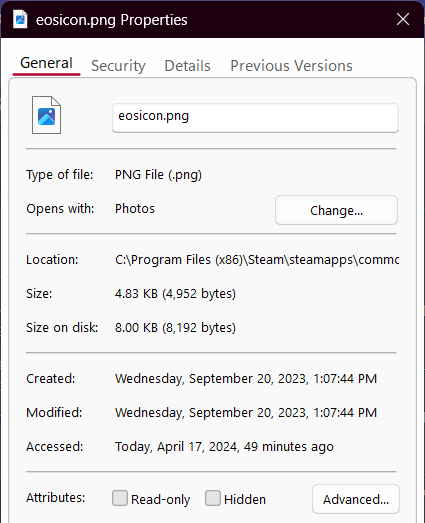The width and height of the screenshot is (425, 523).
Task: Enable the Read-only checkbox
Action: point(120,498)
